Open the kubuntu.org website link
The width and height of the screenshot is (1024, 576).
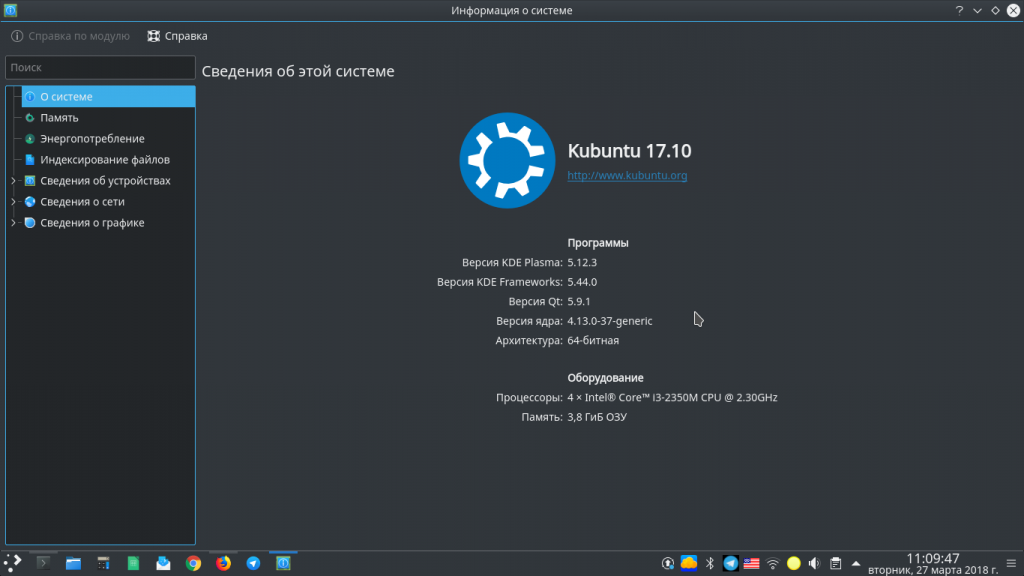click(627, 176)
